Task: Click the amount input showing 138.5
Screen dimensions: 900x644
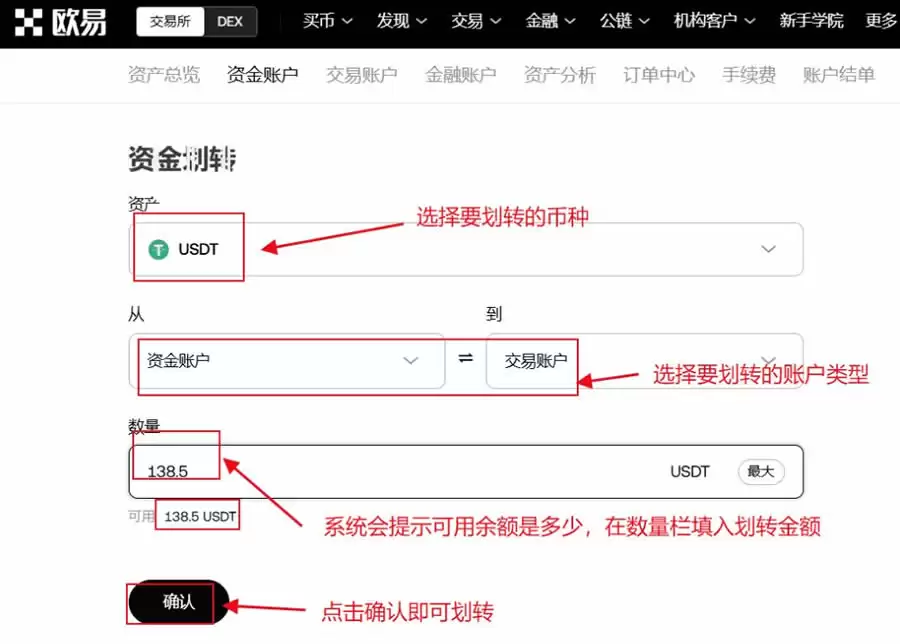Action: click(x=300, y=471)
